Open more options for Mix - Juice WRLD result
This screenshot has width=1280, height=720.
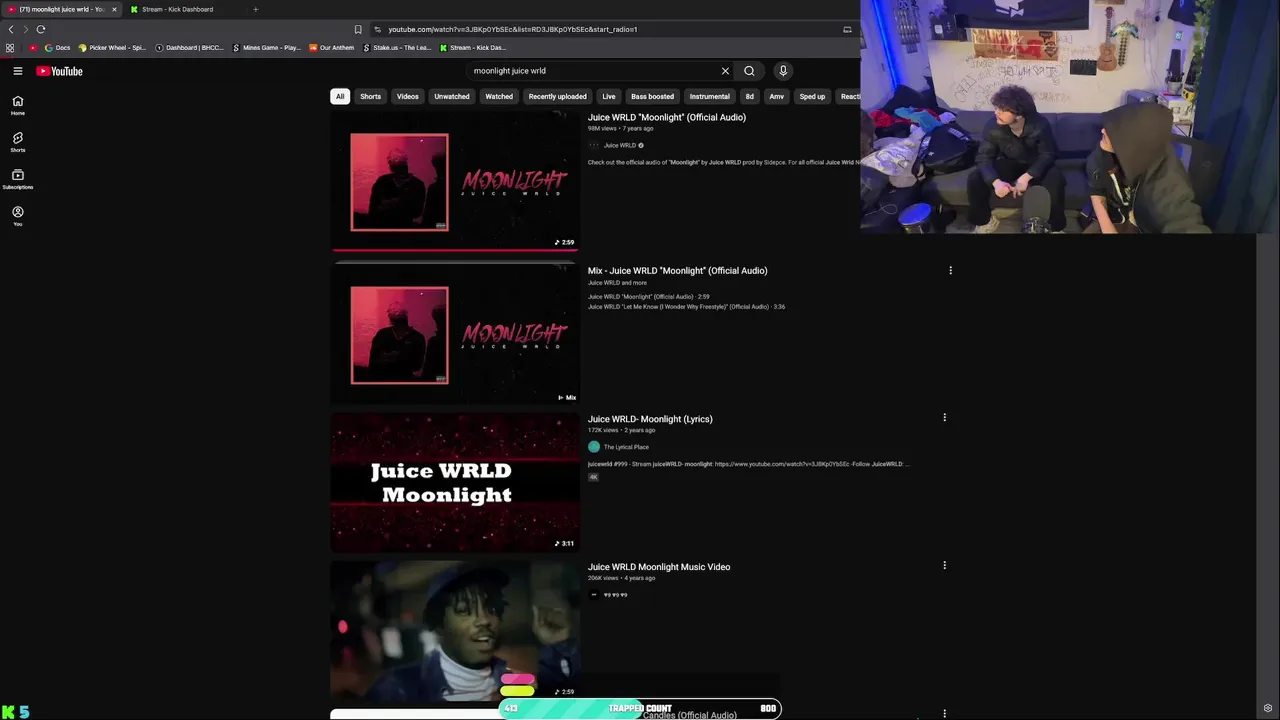pyautogui.click(x=950, y=270)
